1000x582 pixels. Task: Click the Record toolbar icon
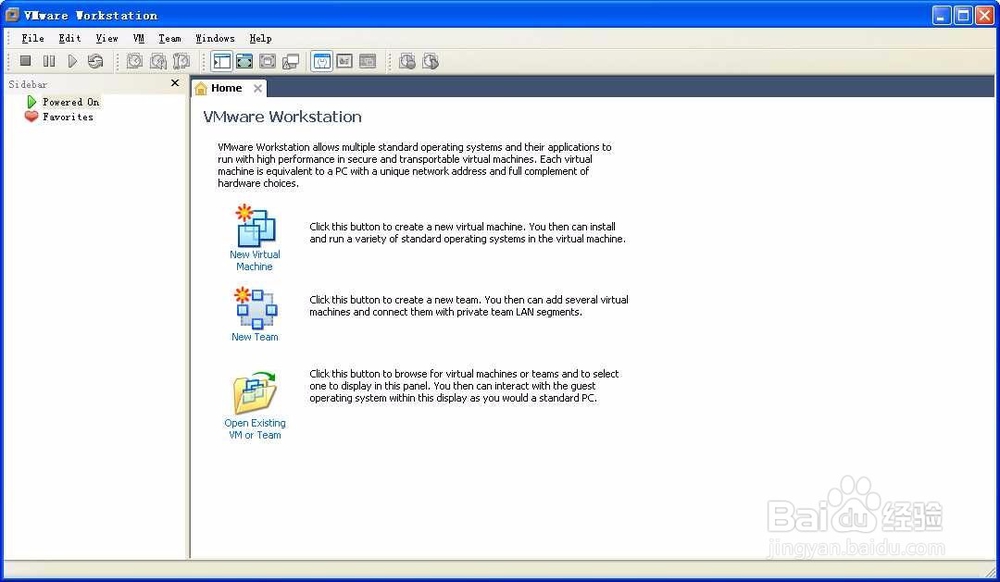click(x=407, y=61)
